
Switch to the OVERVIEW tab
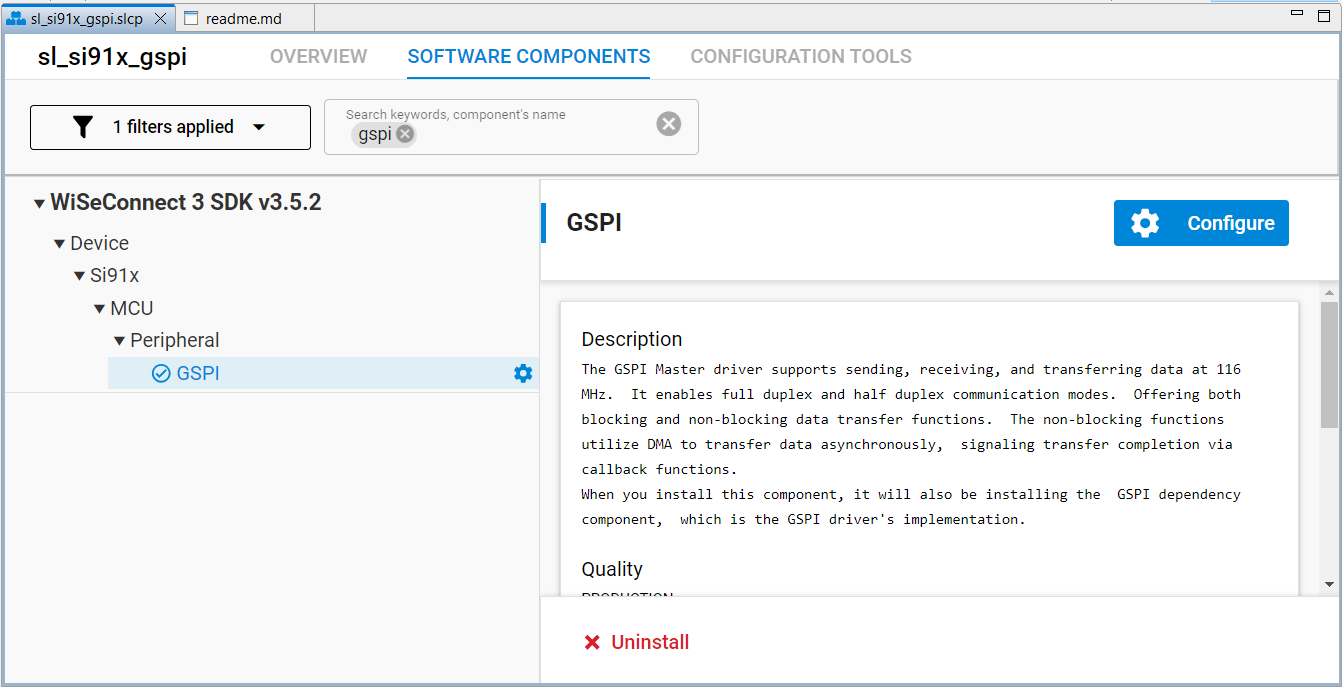[x=318, y=56]
